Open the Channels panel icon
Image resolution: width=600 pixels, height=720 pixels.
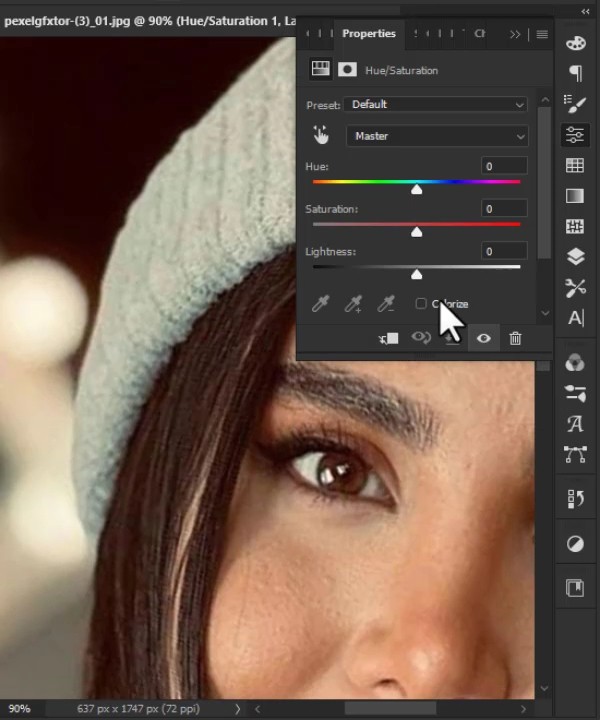tap(575, 363)
